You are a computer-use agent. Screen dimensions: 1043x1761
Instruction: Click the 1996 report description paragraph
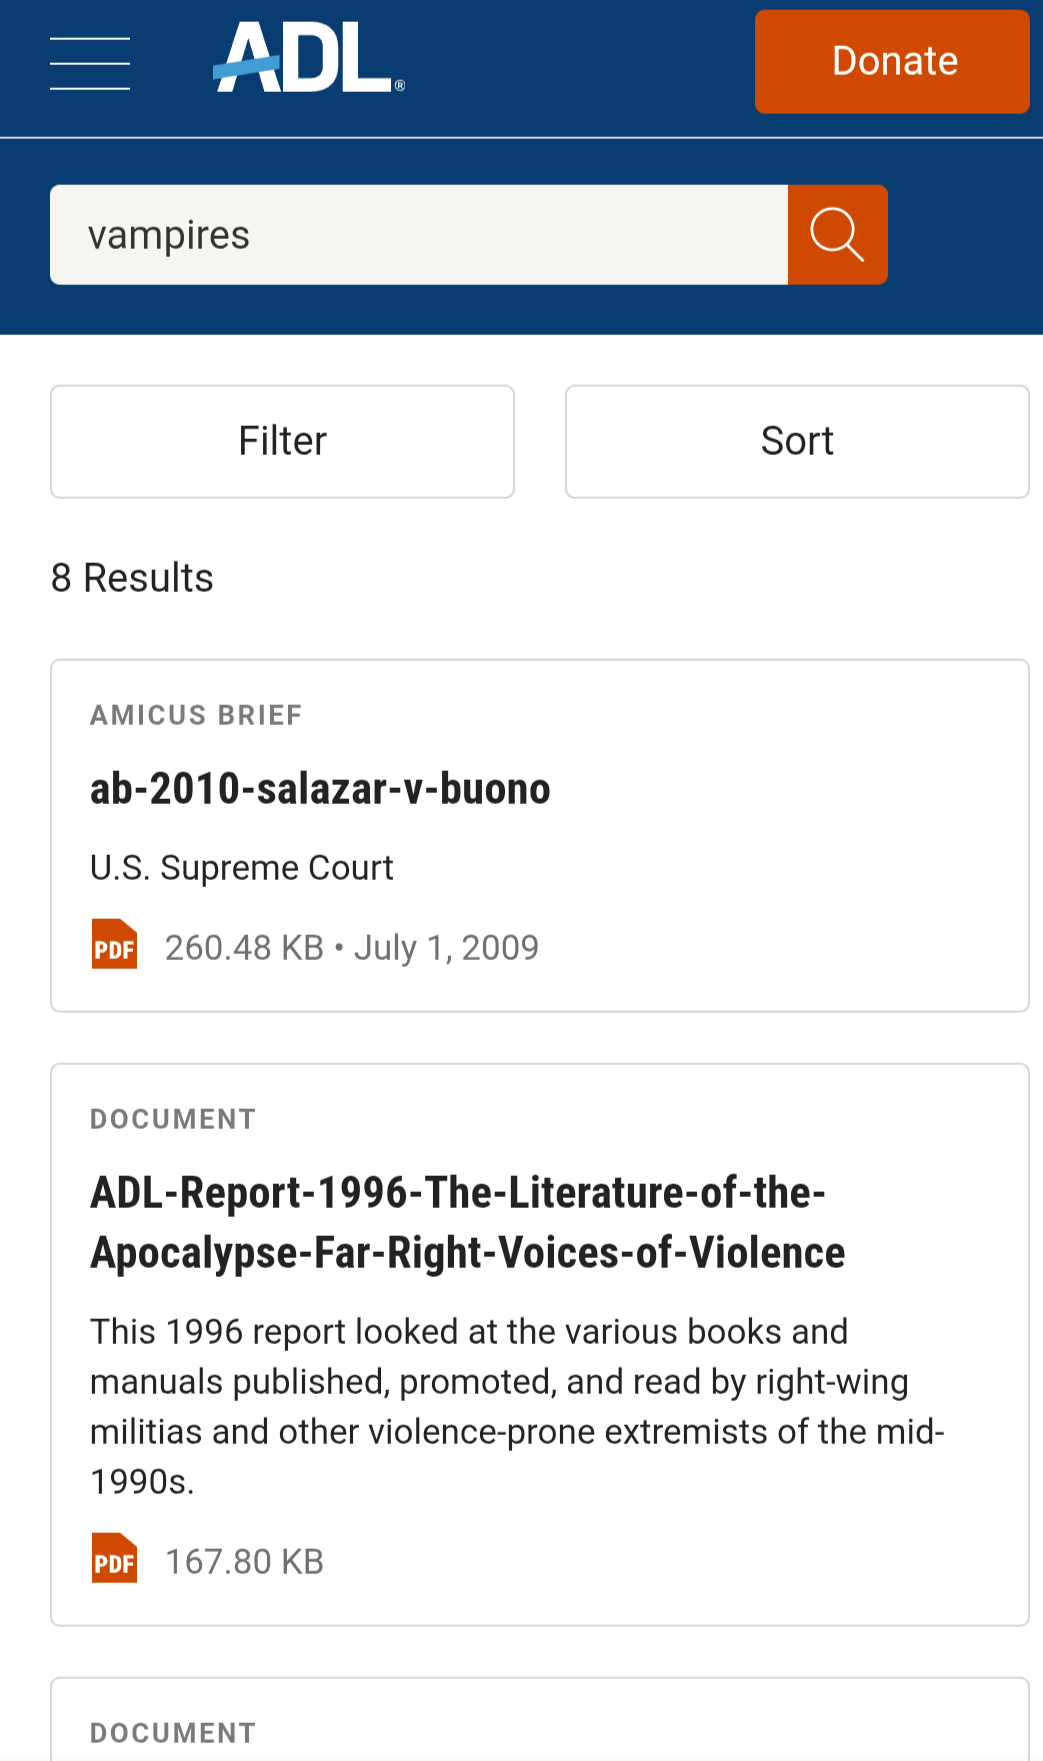(x=516, y=1406)
